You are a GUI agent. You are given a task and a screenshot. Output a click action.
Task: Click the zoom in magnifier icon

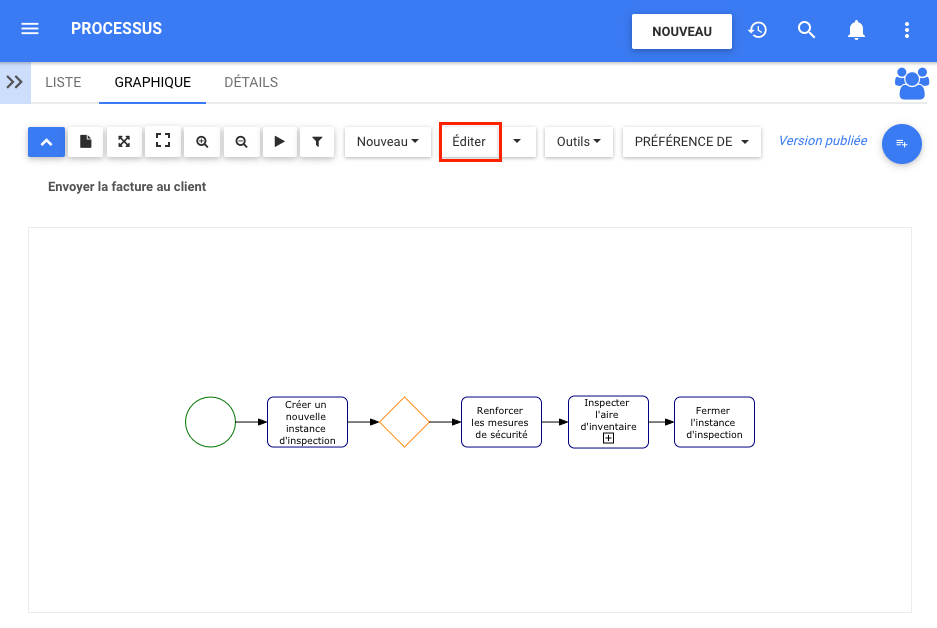[x=202, y=142]
